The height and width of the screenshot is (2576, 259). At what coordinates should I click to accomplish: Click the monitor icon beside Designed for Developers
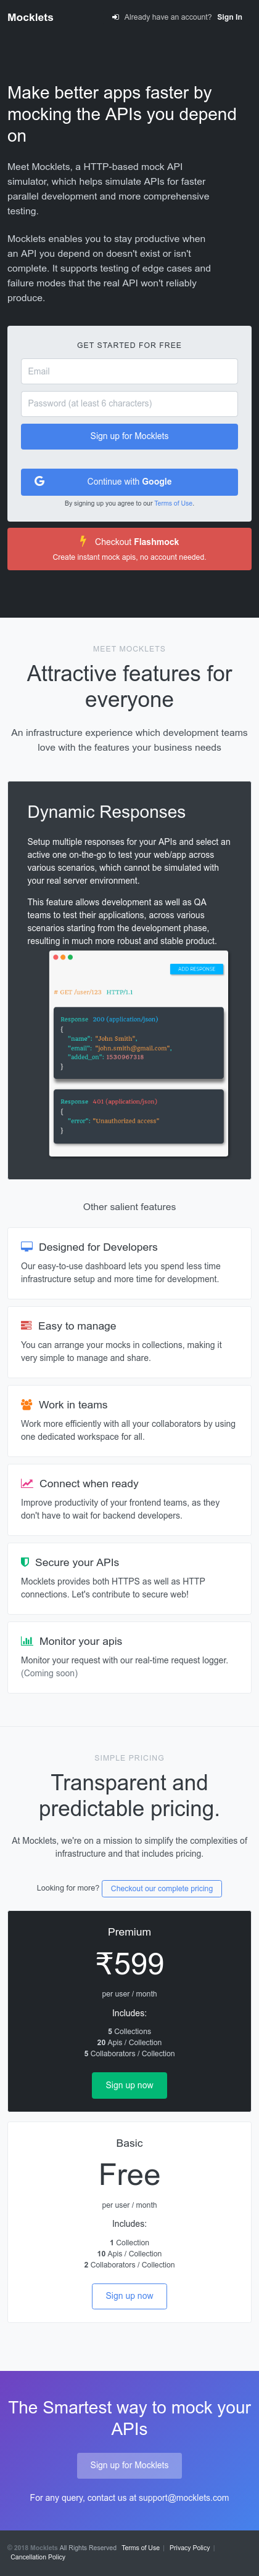click(x=27, y=1246)
